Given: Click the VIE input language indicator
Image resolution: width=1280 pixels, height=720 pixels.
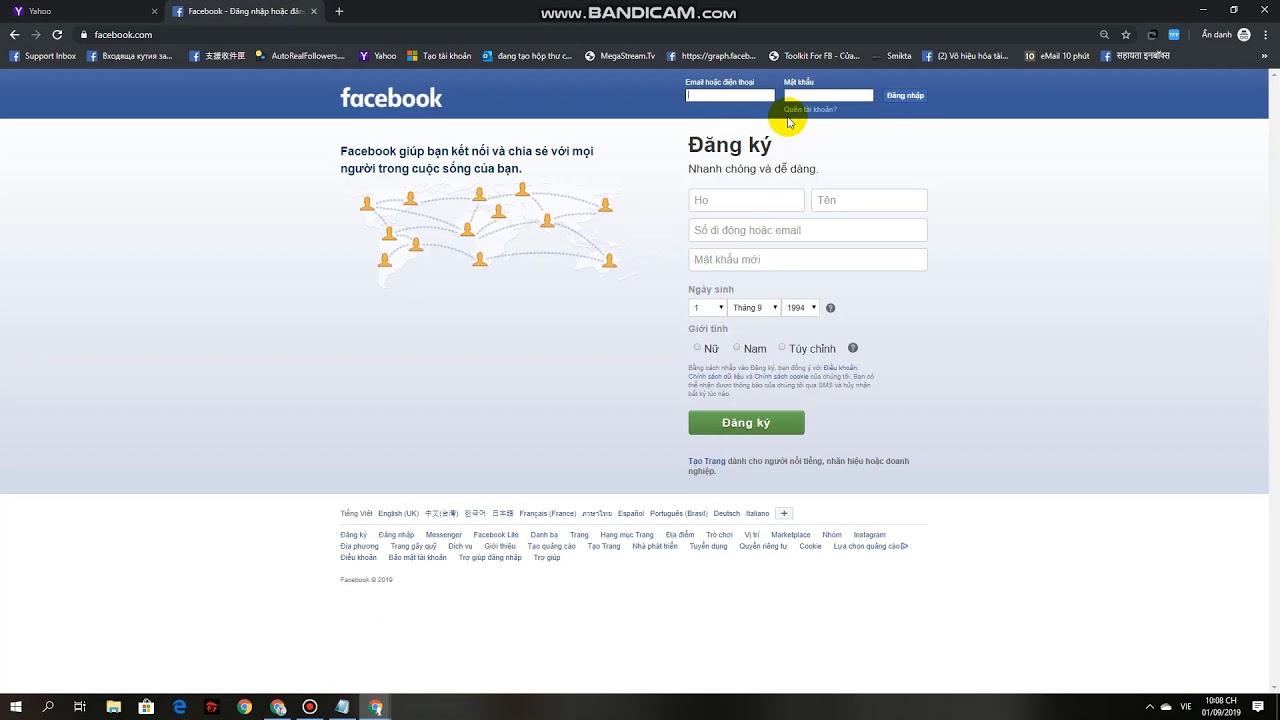Looking at the screenshot, I should click(1186, 707).
